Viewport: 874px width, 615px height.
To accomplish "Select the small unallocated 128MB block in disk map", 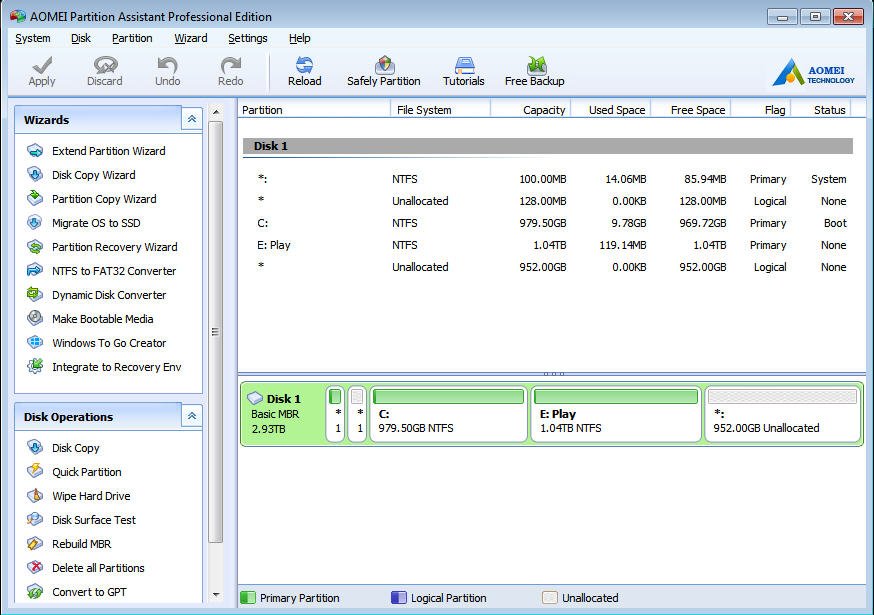I will [x=357, y=414].
